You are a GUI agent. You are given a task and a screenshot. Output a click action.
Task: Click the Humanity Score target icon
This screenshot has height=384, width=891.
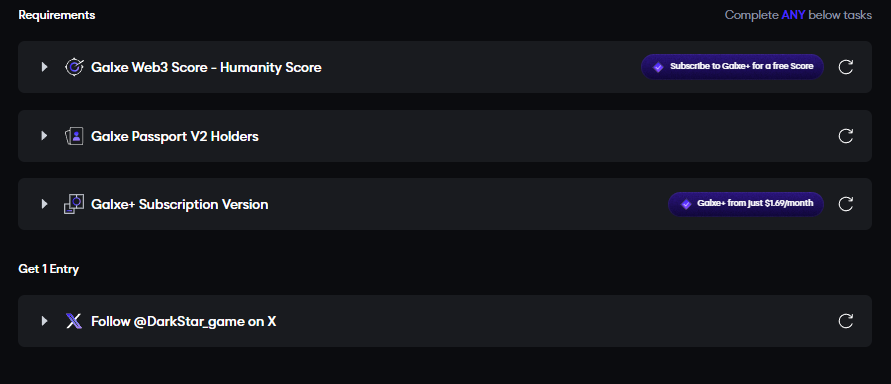coord(74,67)
